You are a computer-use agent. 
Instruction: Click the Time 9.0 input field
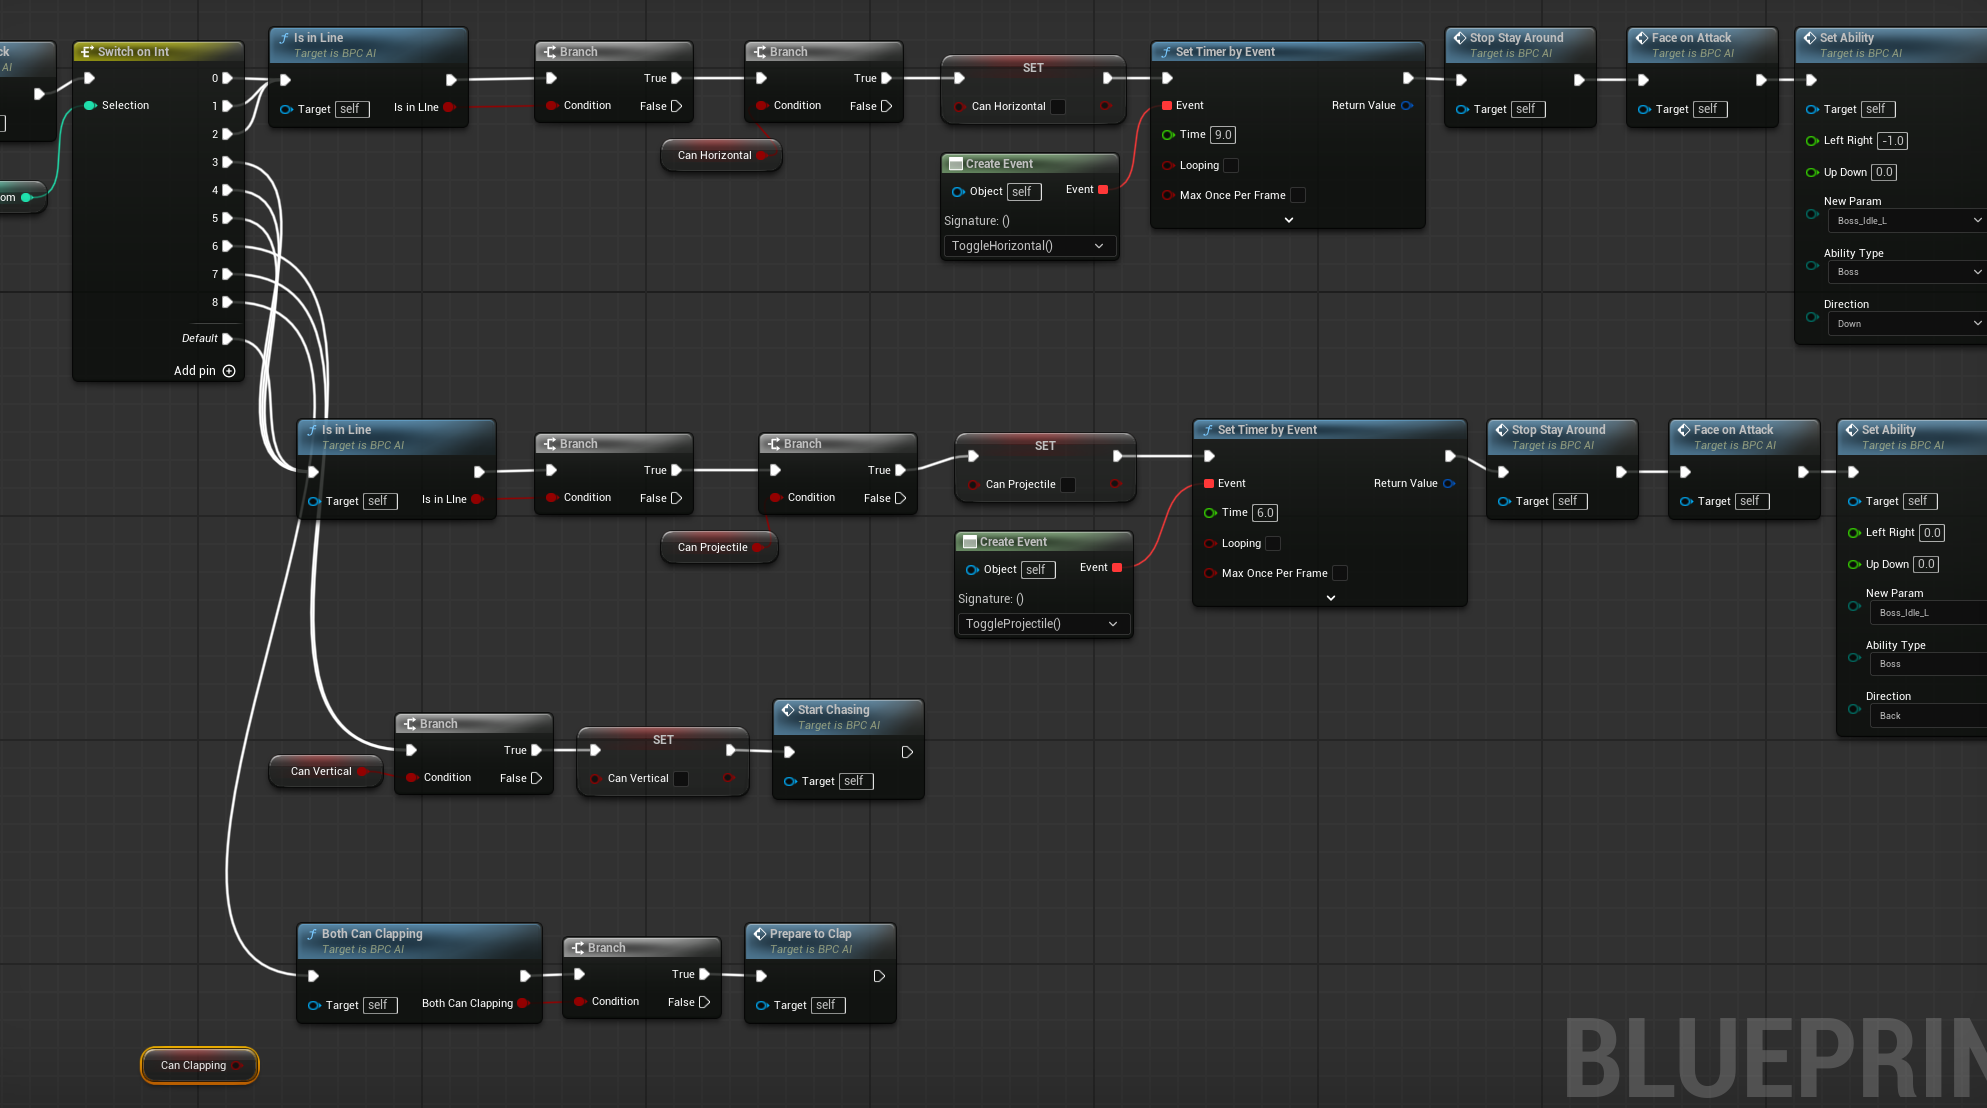pyautogui.click(x=1223, y=135)
